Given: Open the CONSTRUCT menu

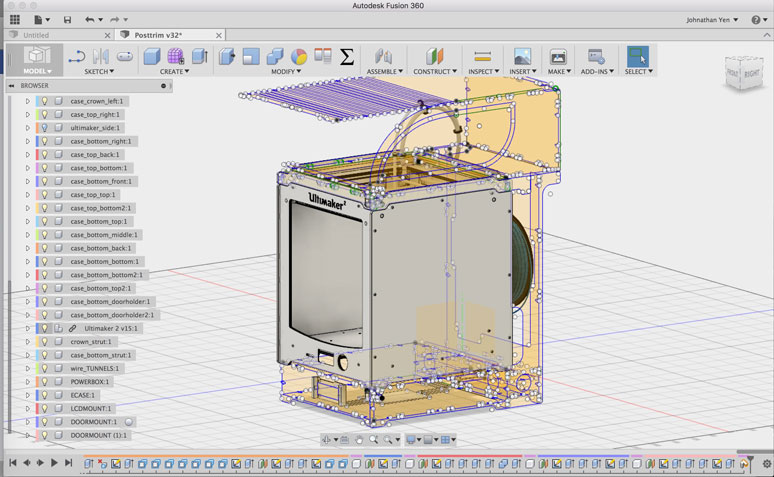Looking at the screenshot, I should pyautogui.click(x=435, y=72).
